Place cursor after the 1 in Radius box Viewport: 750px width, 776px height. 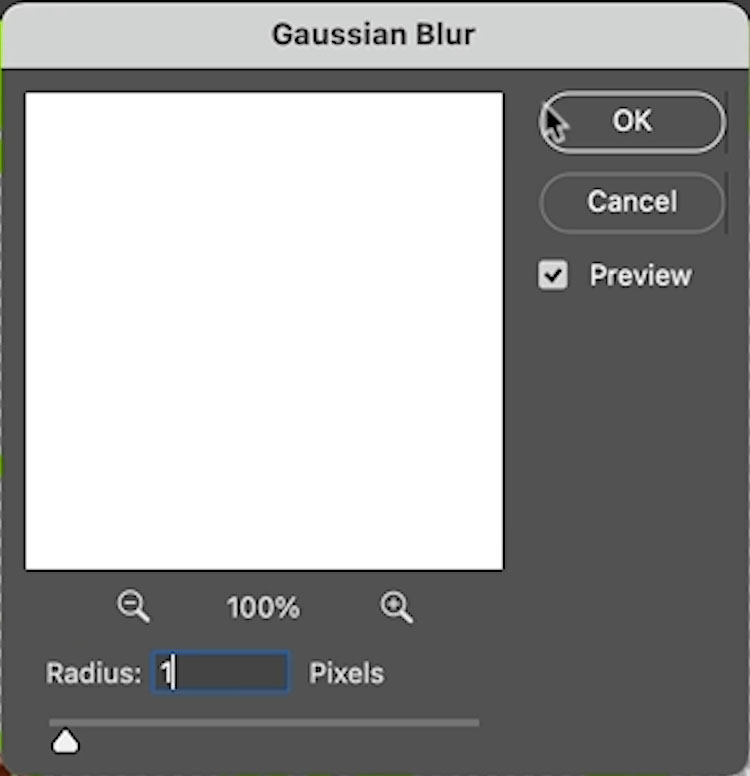pos(173,673)
